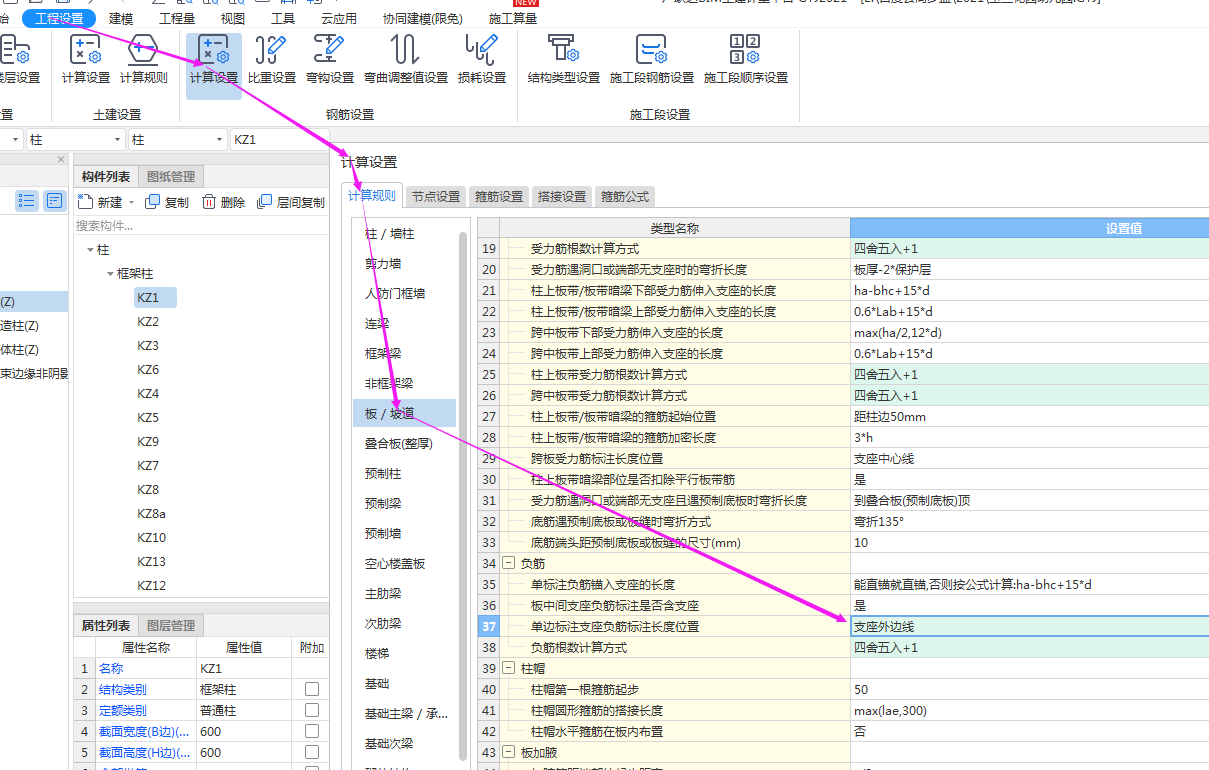Tick the 附加 checkbox for 截面高度 row
Screen dimensions: 1209x770
pos(312,752)
